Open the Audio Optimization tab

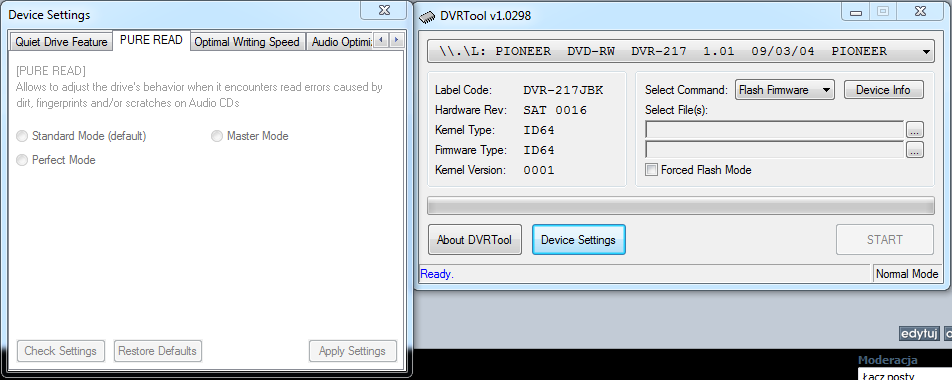[x=339, y=42]
